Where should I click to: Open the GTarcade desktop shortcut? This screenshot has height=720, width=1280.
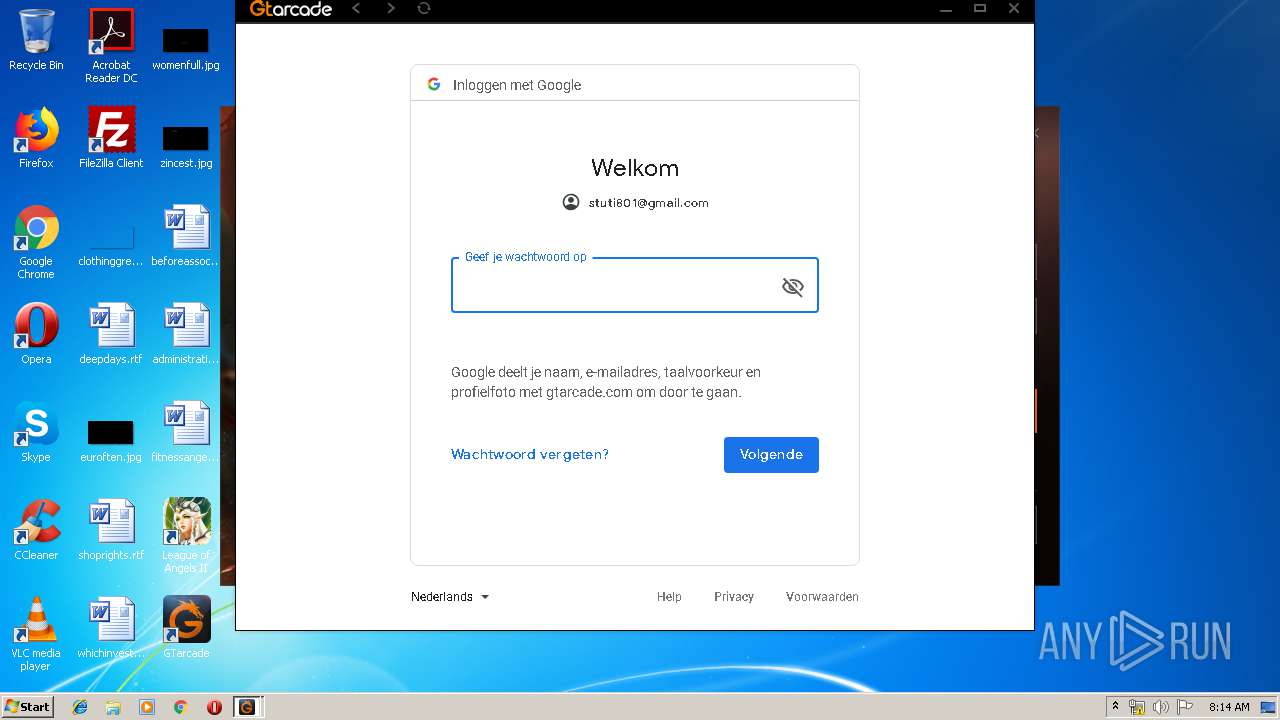coord(186,628)
